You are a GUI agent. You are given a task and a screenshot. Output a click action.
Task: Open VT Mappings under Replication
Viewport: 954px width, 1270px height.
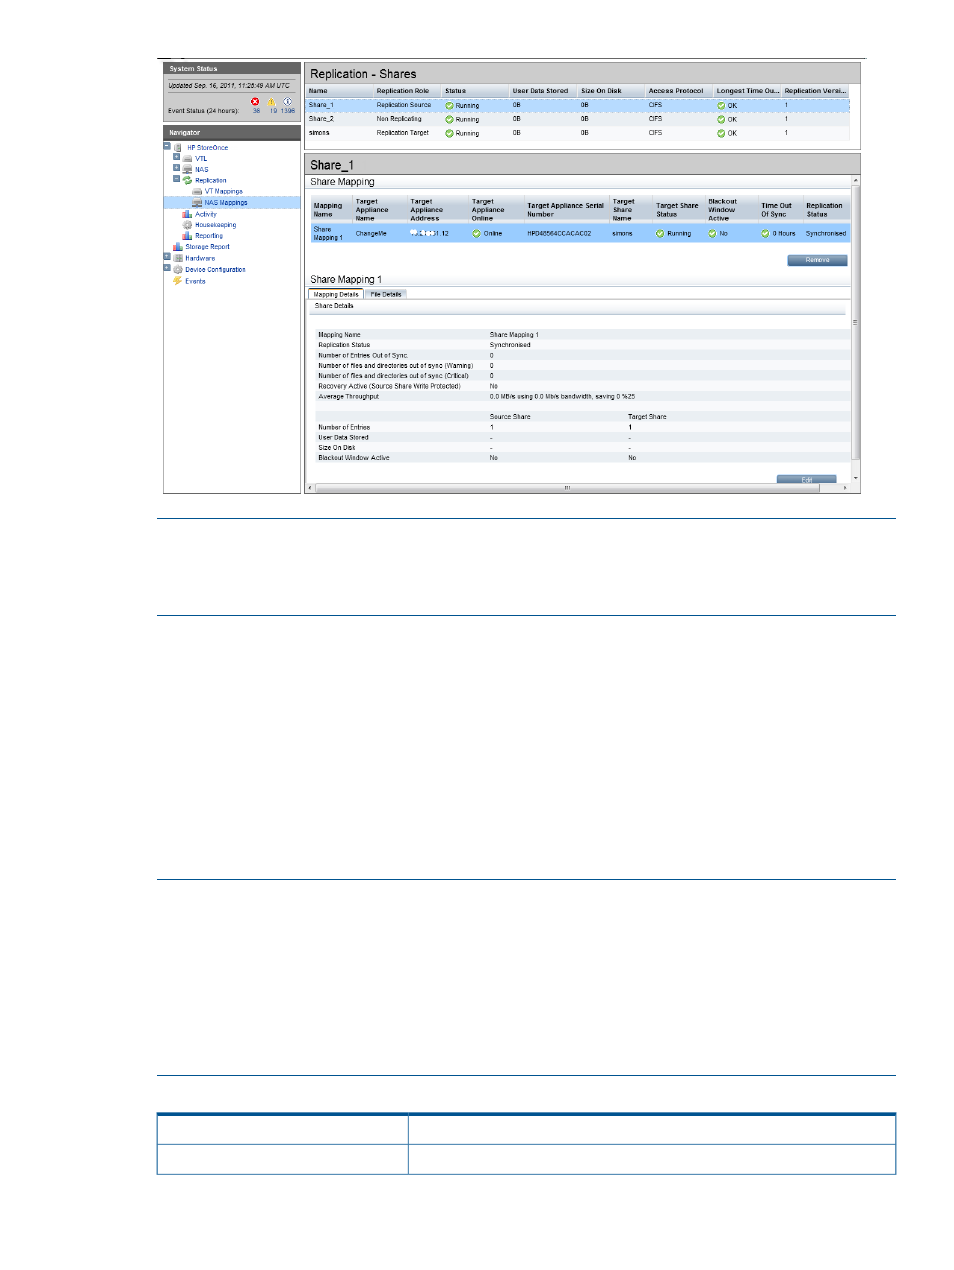tap(224, 191)
